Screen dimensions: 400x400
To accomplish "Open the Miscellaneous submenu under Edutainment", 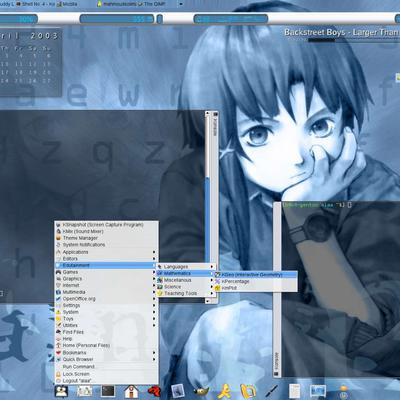I will click(x=185, y=280).
